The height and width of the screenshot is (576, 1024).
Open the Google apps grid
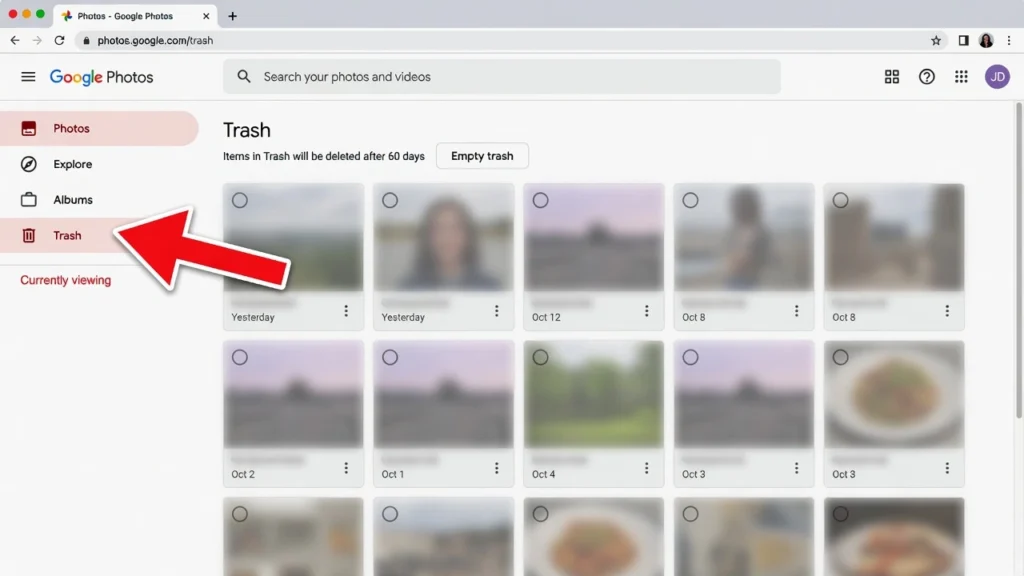pos(961,77)
